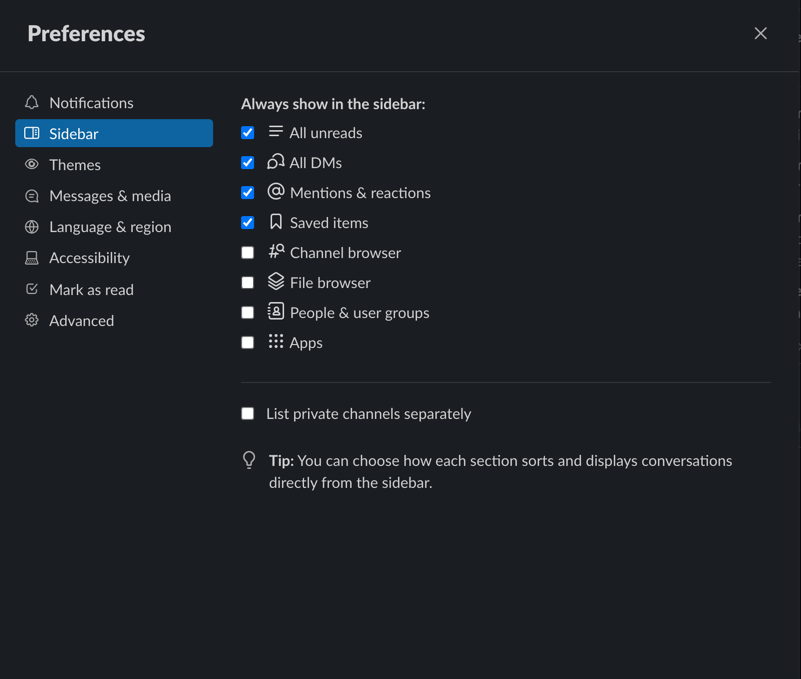Switch to the Accessibility section

[x=89, y=258]
